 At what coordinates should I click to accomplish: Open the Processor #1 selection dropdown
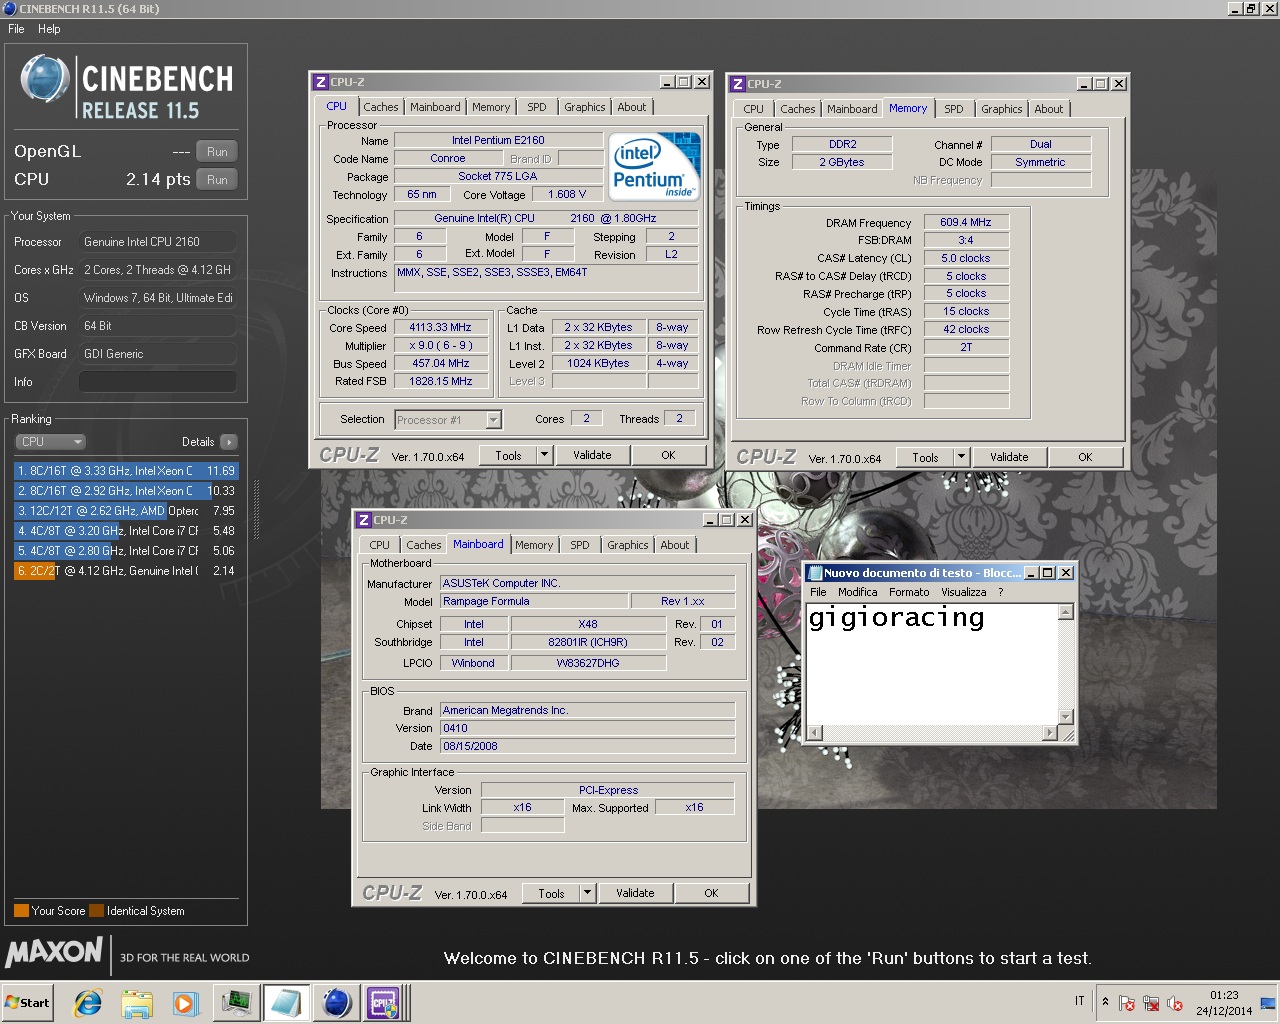(448, 420)
